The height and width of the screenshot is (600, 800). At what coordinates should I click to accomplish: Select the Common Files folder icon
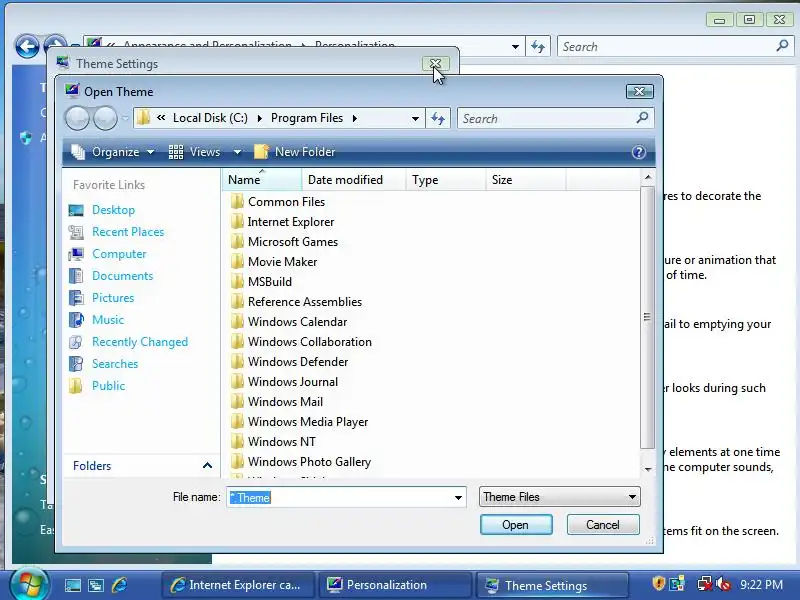(237, 202)
